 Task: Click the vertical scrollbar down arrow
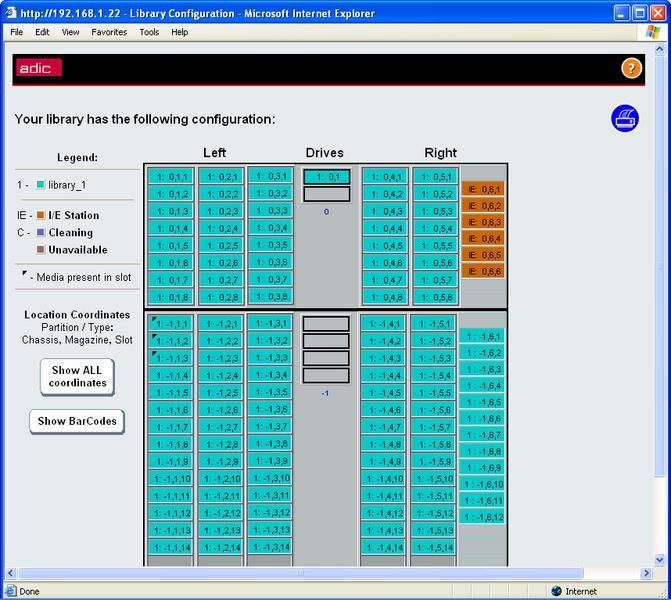click(x=659, y=559)
